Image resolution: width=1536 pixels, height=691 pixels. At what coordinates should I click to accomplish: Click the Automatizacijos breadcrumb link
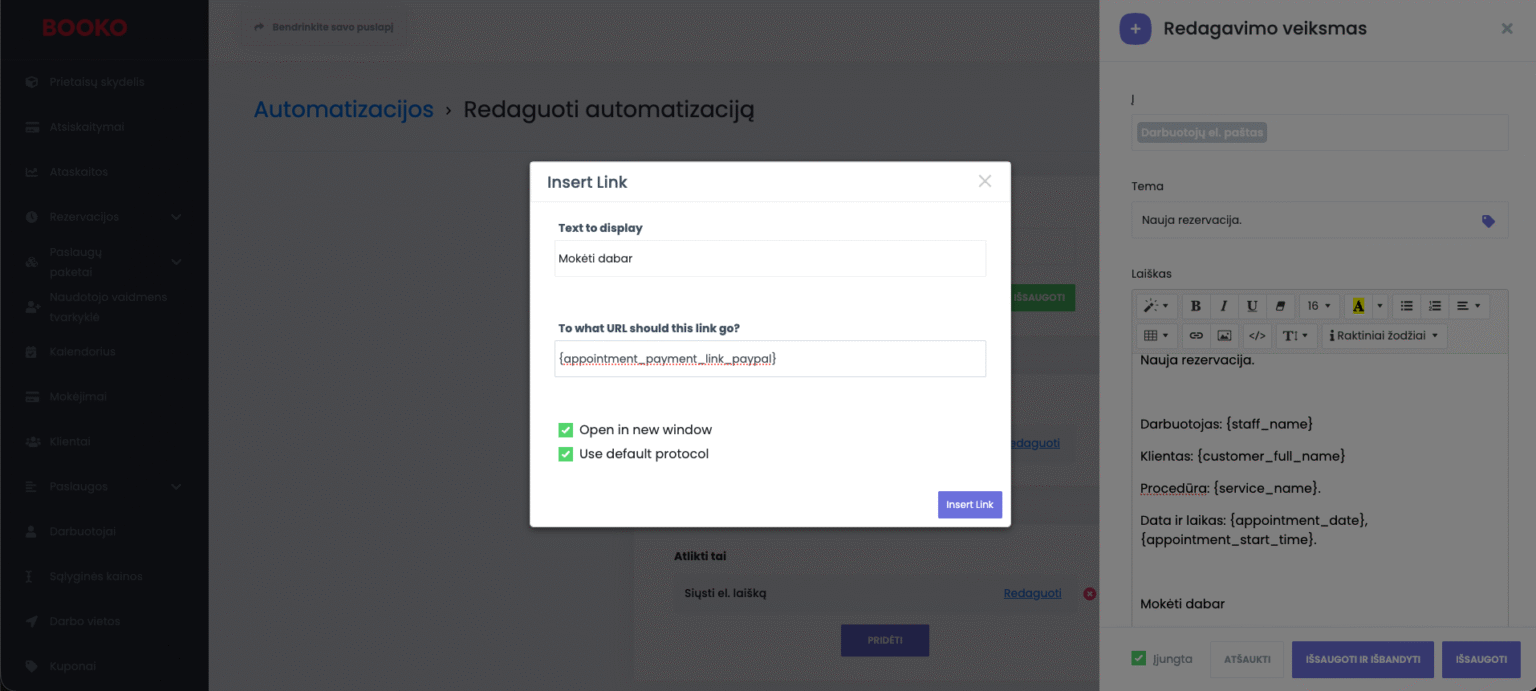tap(343, 109)
